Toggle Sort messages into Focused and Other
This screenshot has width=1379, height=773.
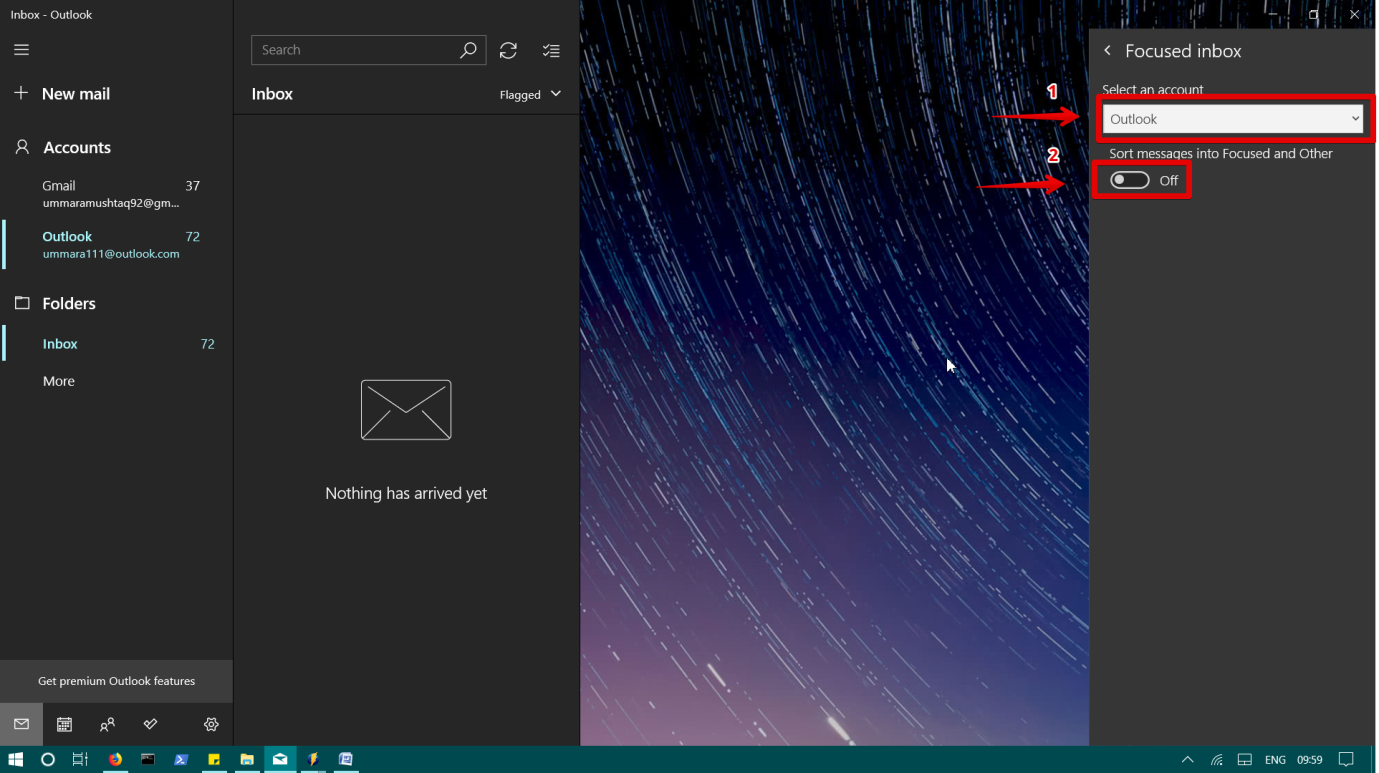coord(1130,180)
